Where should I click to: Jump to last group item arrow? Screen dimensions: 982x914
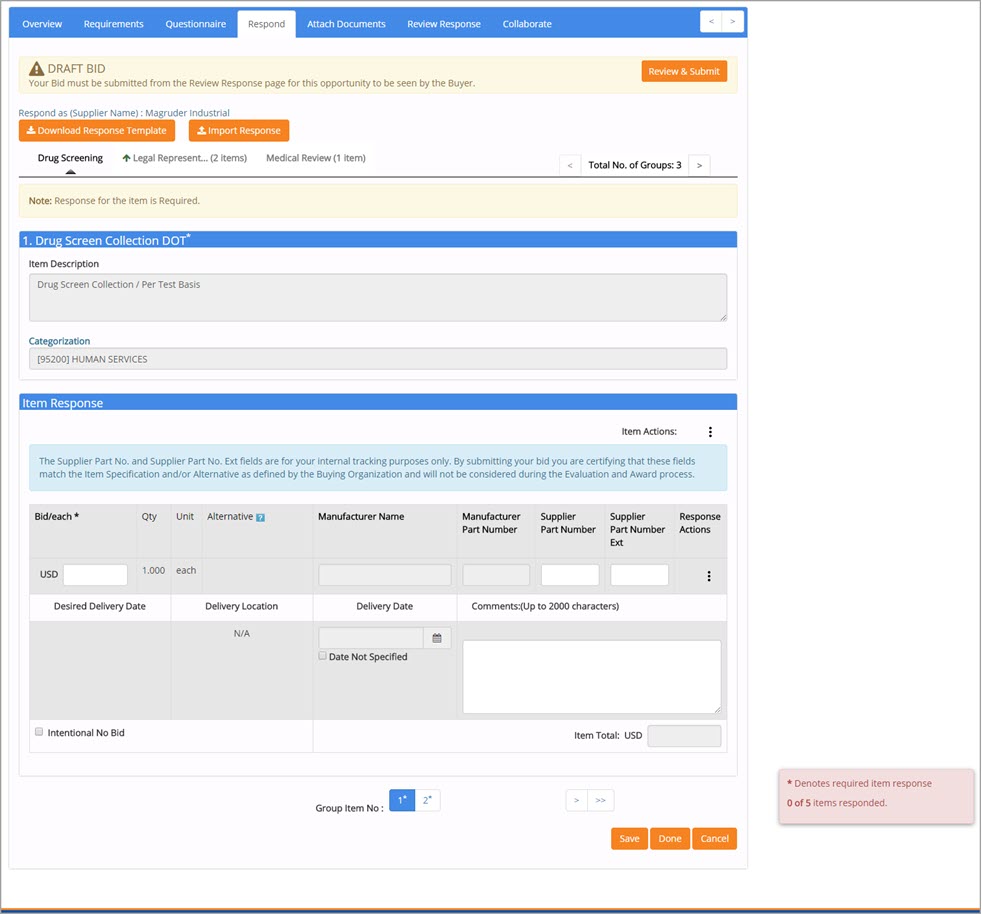point(600,800)
